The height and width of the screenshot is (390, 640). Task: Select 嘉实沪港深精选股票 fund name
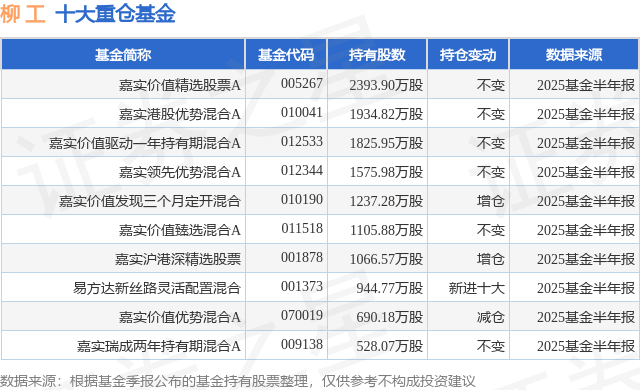click(x=178, y=259)
